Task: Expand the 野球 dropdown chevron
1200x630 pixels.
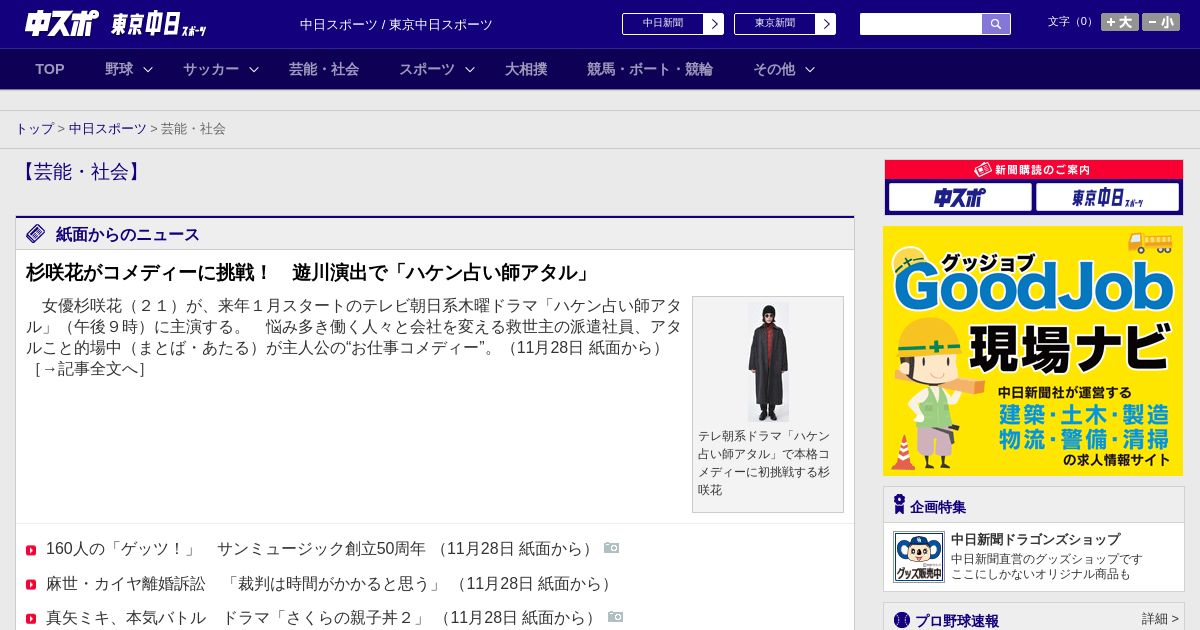Action: (148, 70)
